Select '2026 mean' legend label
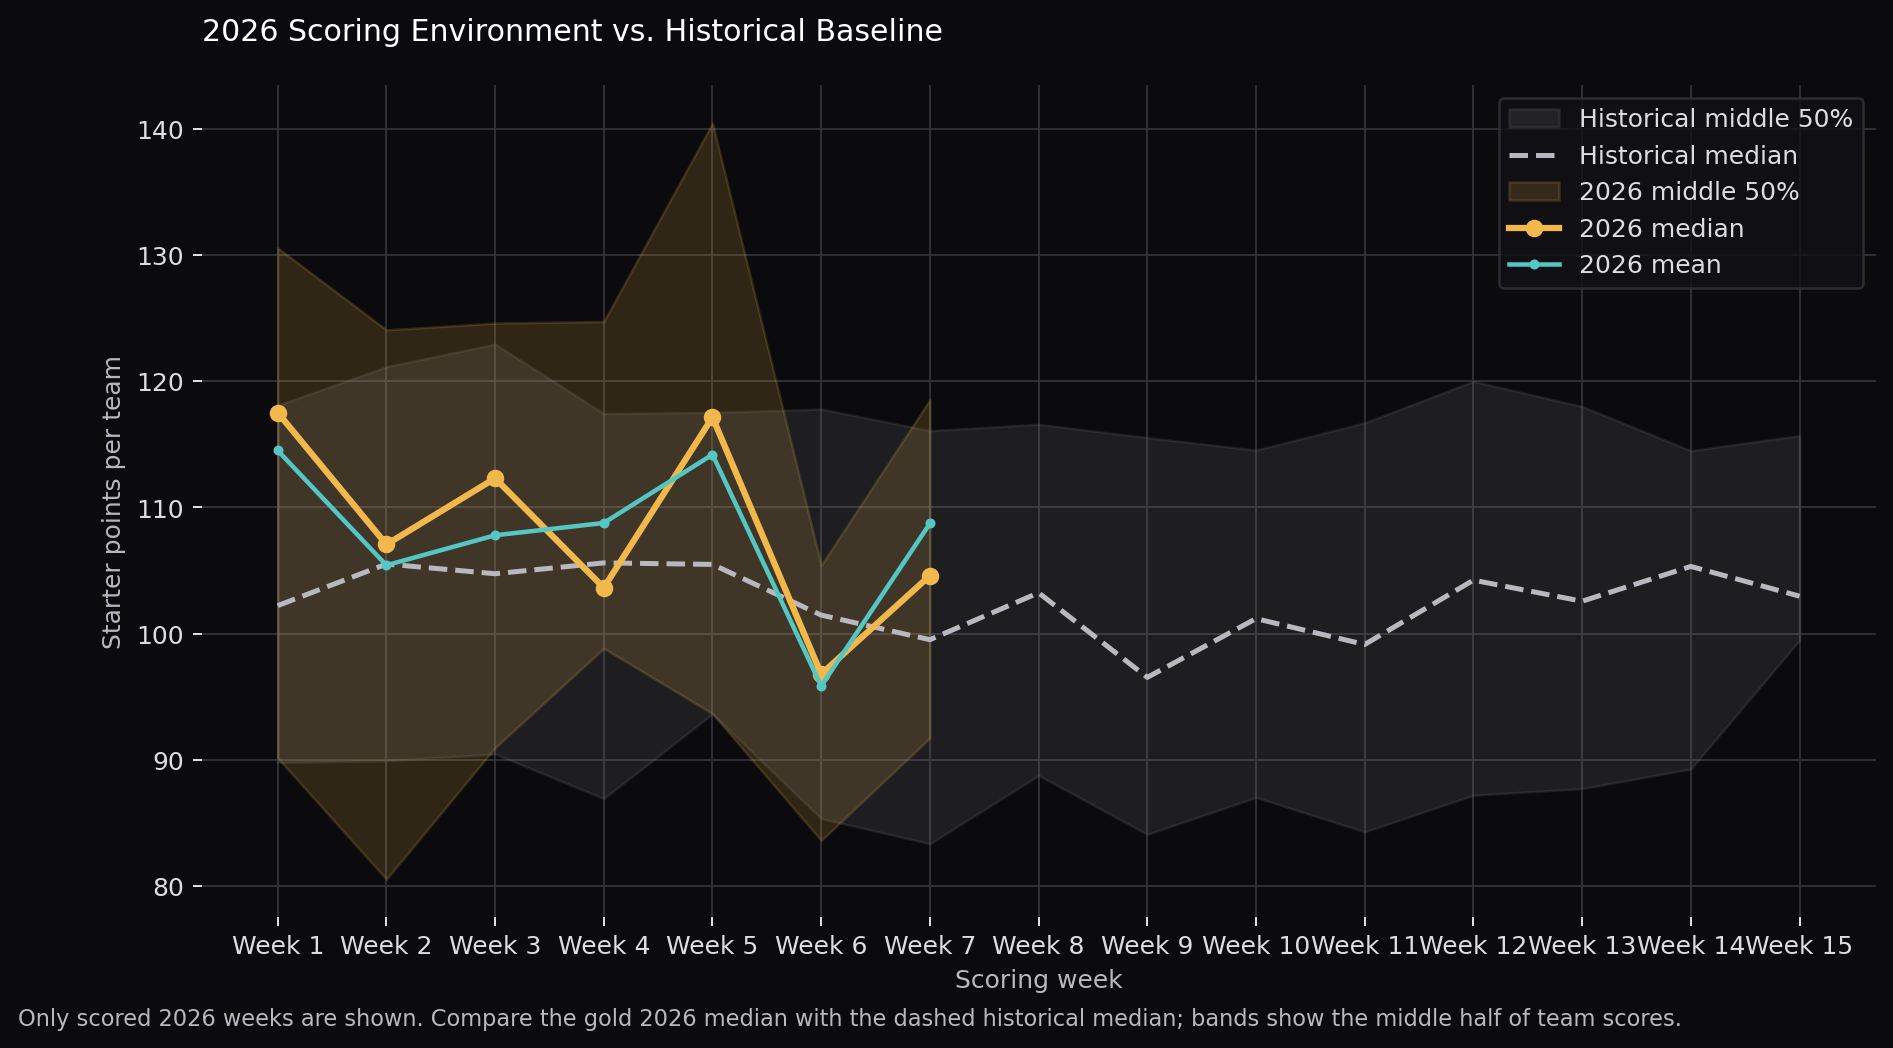 (1650, 265)
